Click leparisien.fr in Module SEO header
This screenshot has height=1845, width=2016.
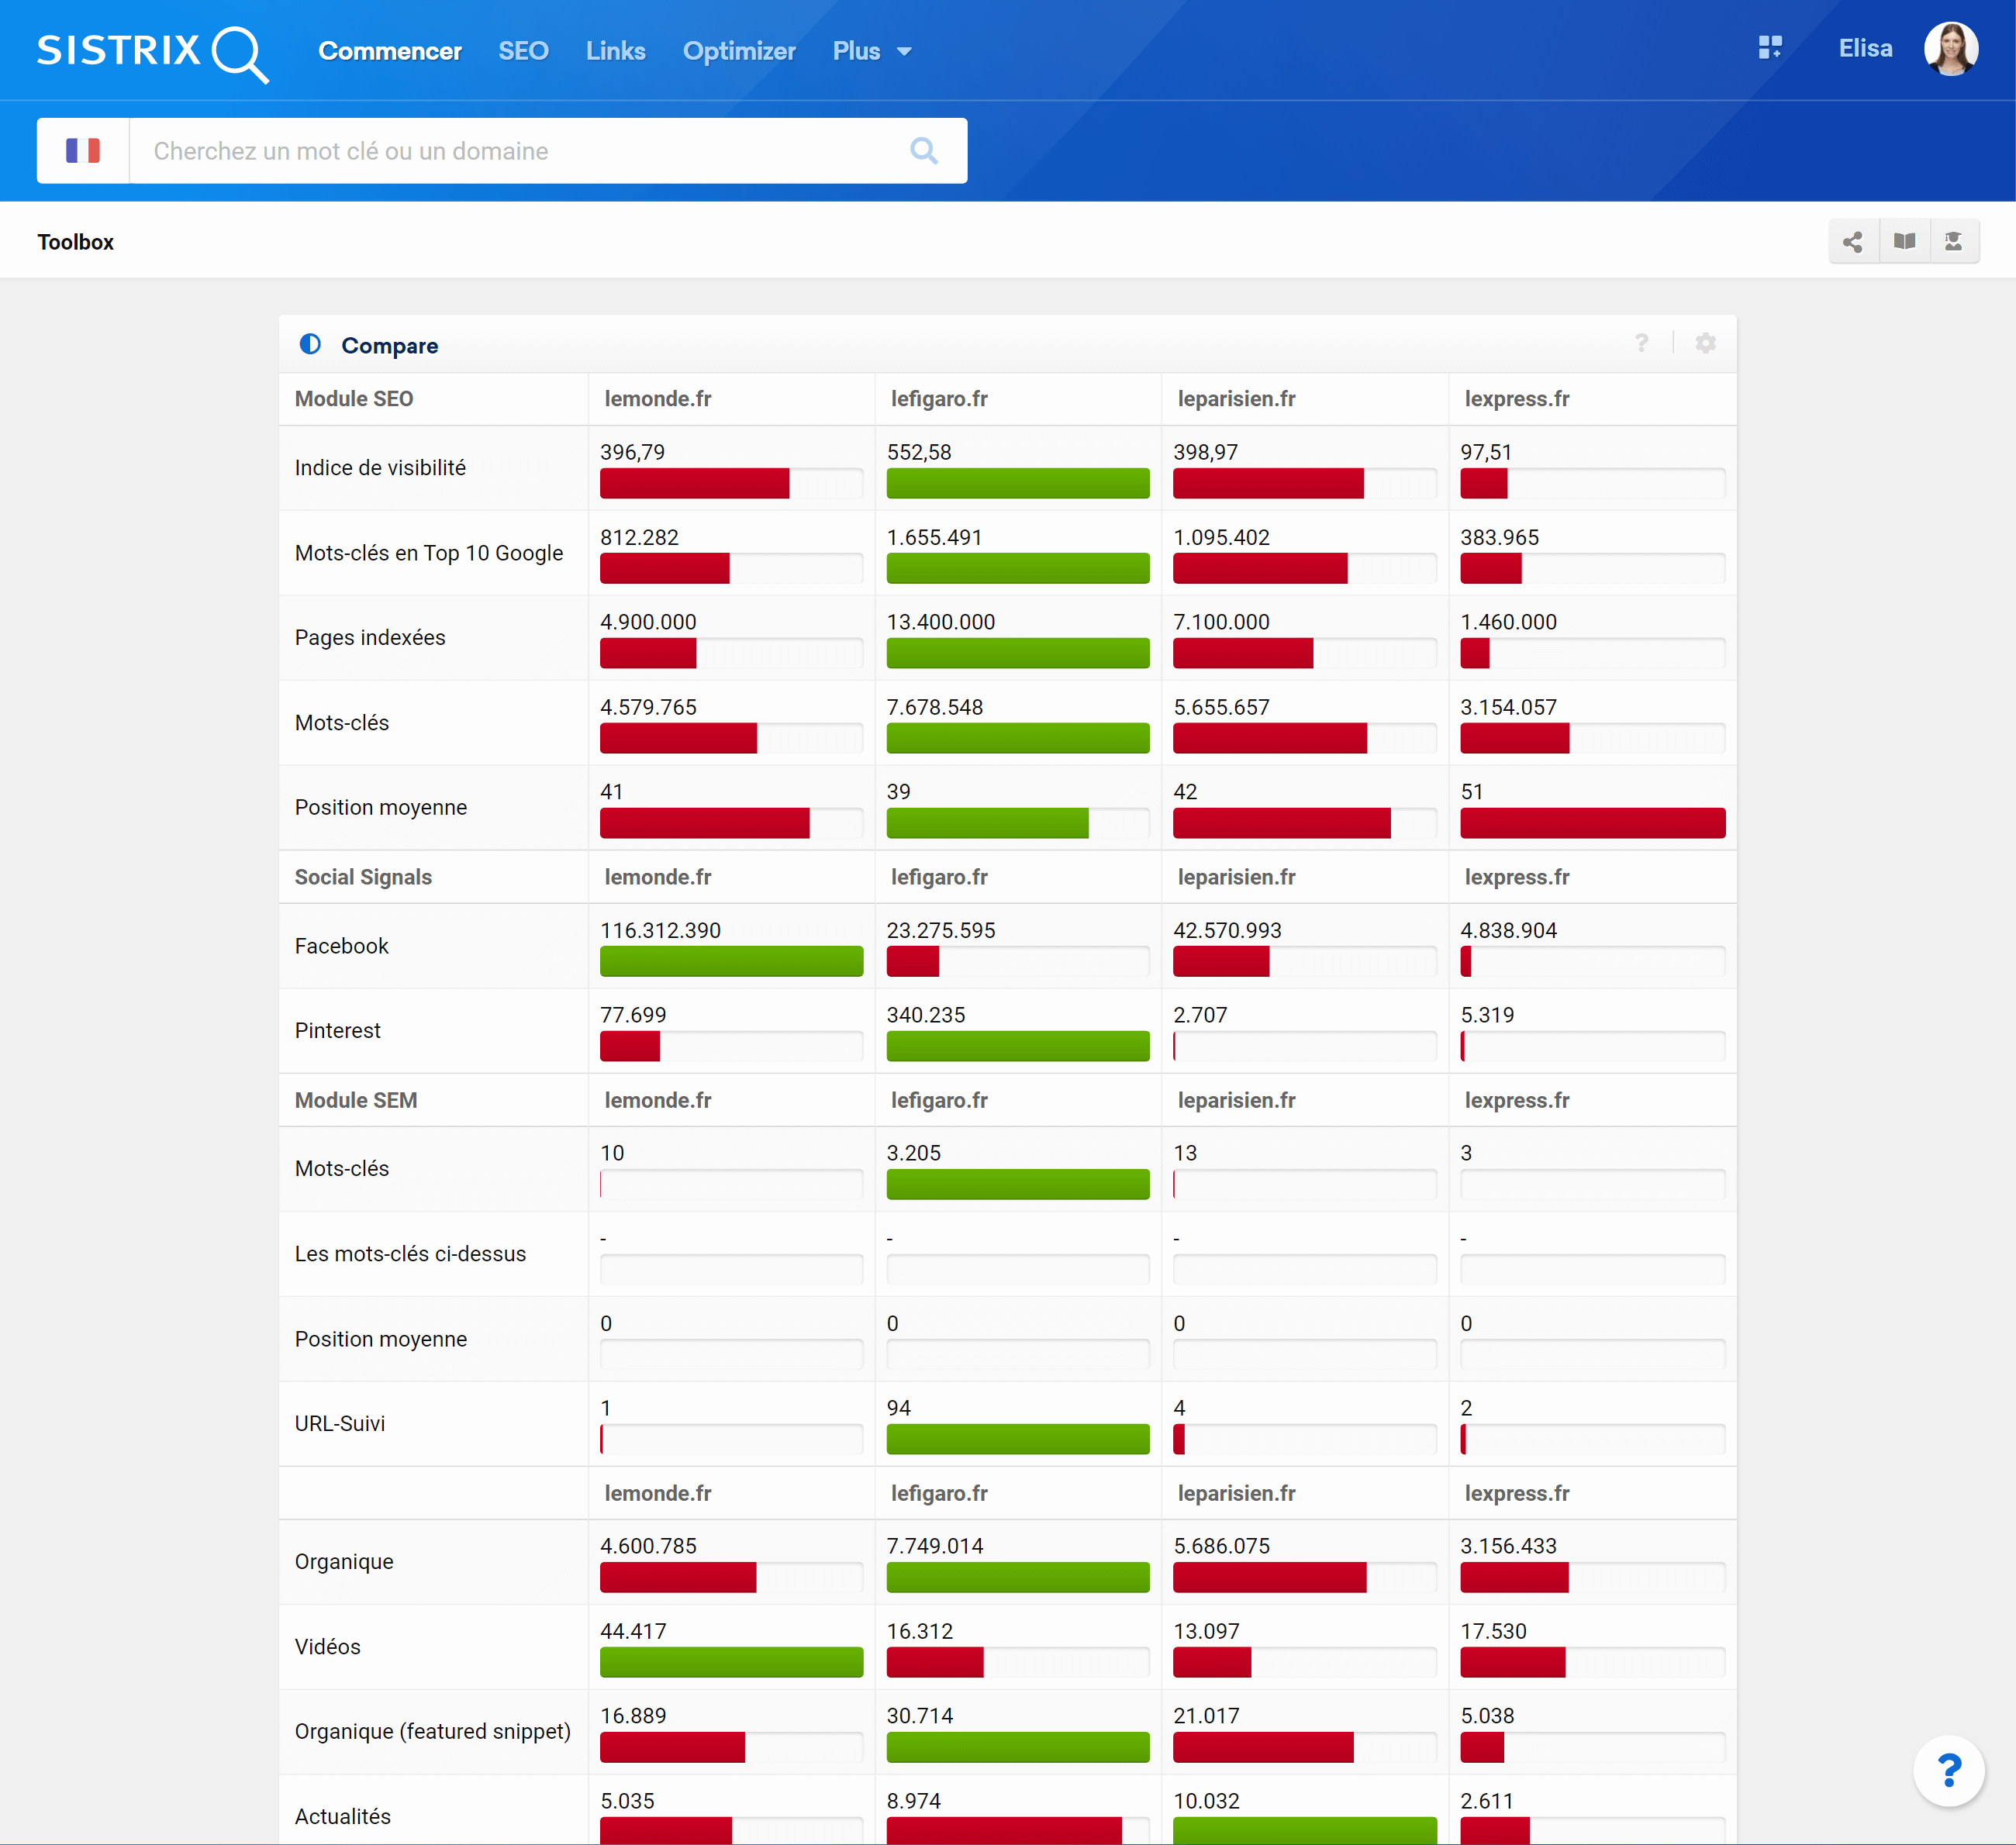1236,399
